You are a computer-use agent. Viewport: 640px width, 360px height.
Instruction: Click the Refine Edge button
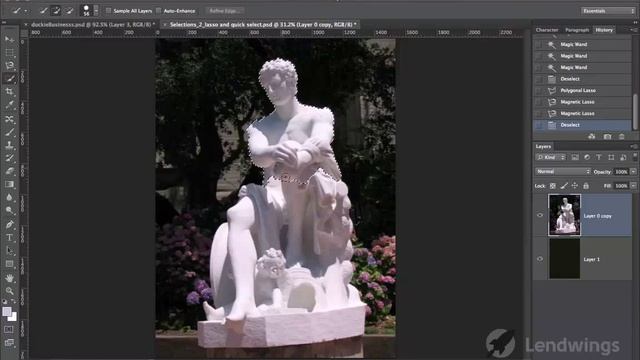click(224, 11)
